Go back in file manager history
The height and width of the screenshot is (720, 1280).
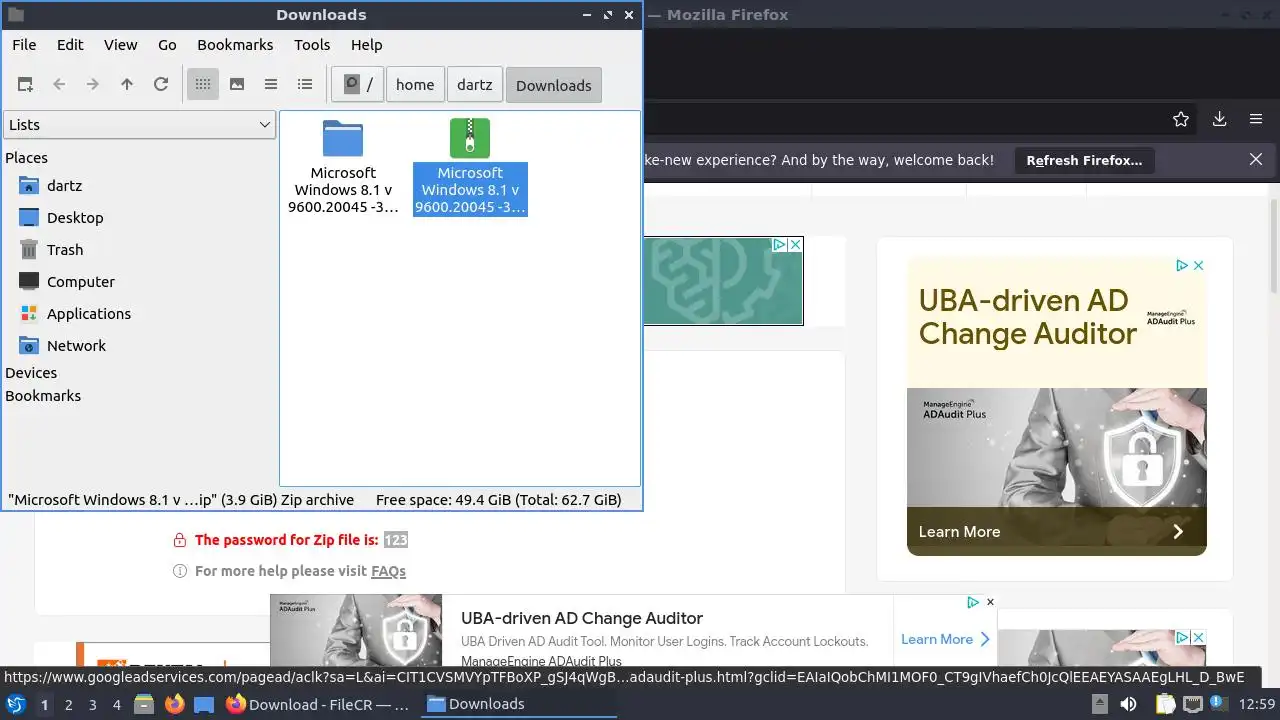[59, 85]
